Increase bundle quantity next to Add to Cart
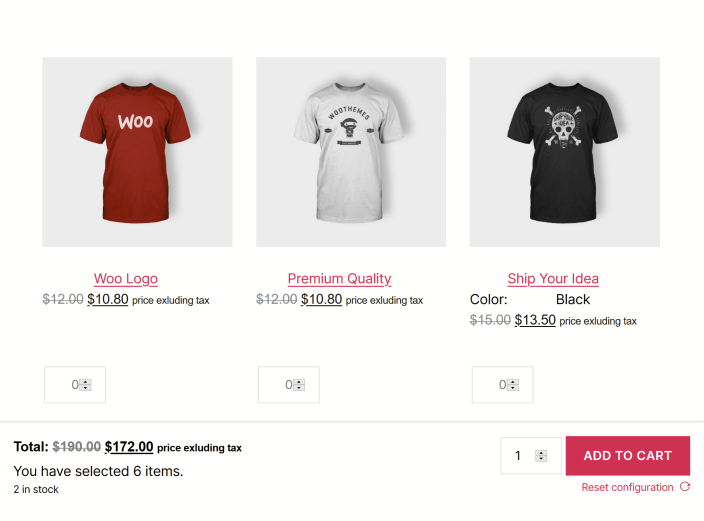This screenshot has height=521, width=704. click(x=541, y=453)
